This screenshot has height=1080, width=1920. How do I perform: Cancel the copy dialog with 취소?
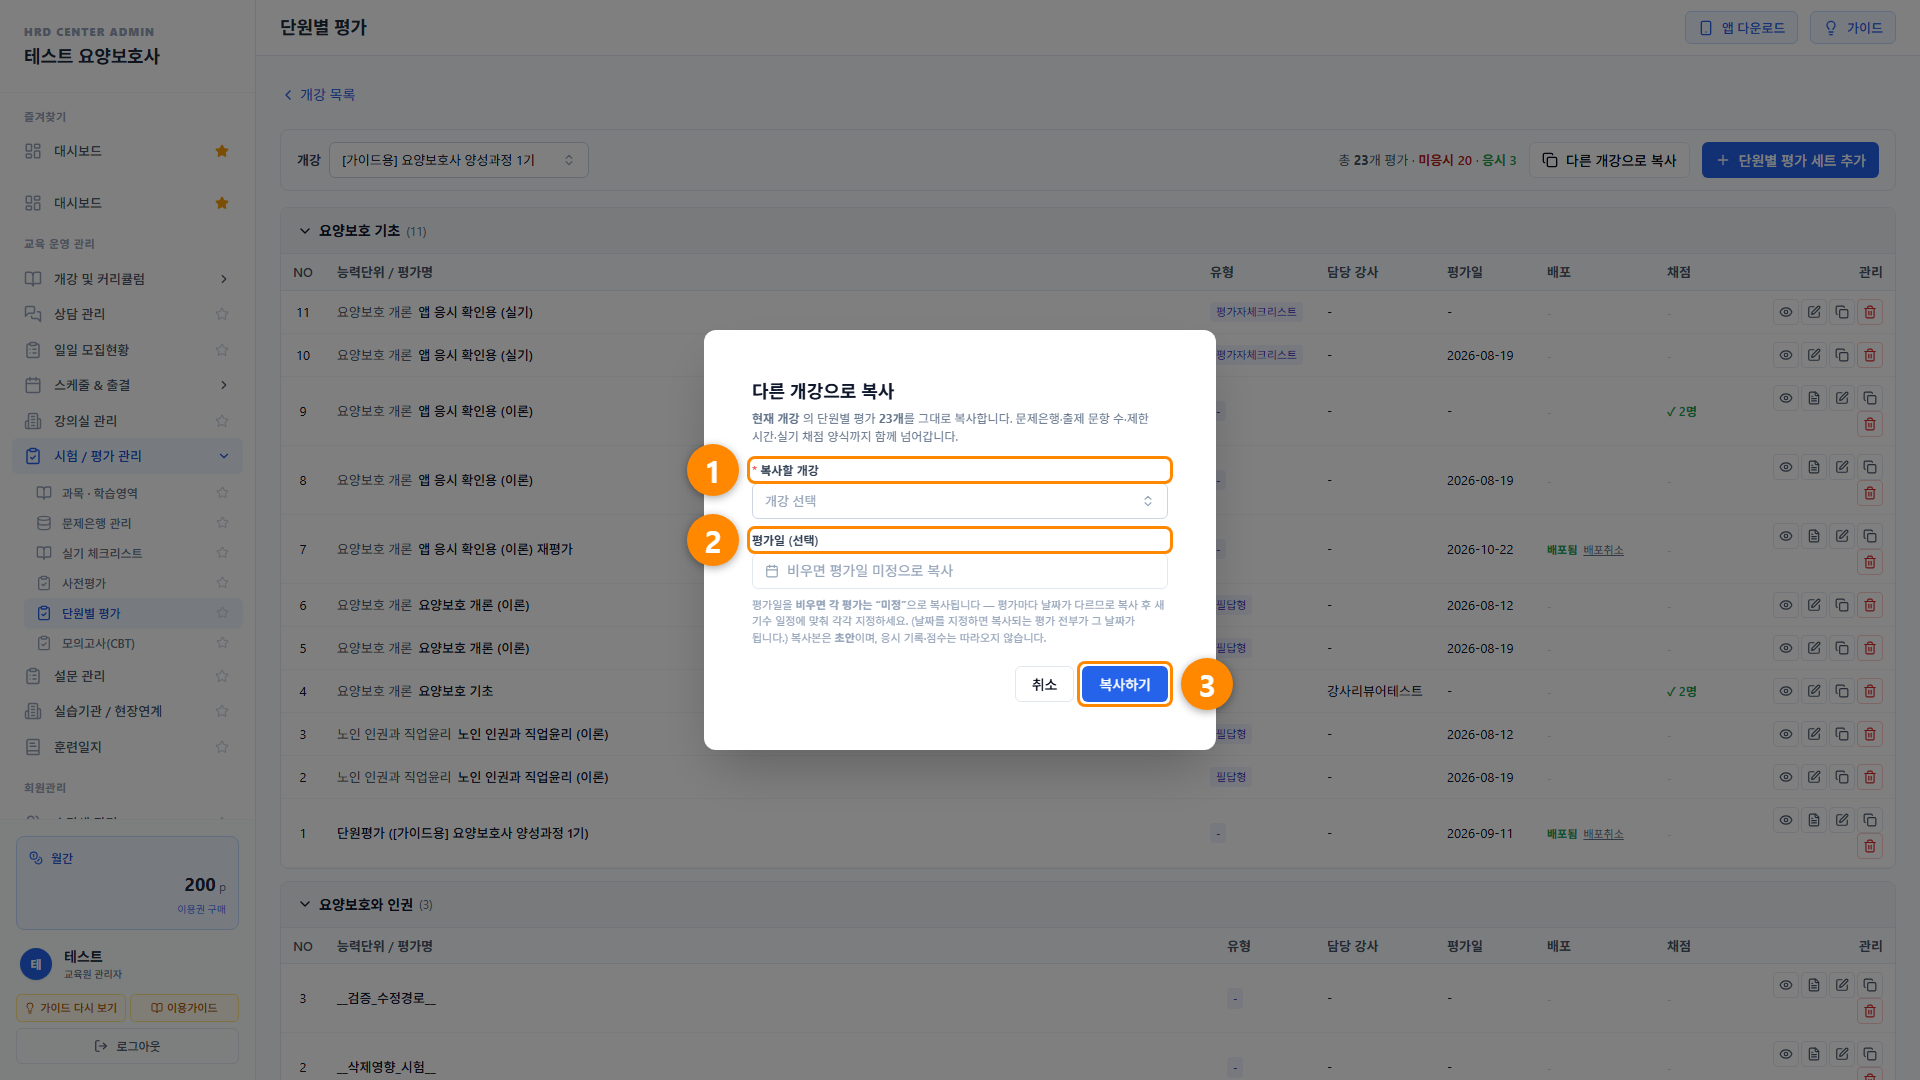click(x=1044, y=685)
